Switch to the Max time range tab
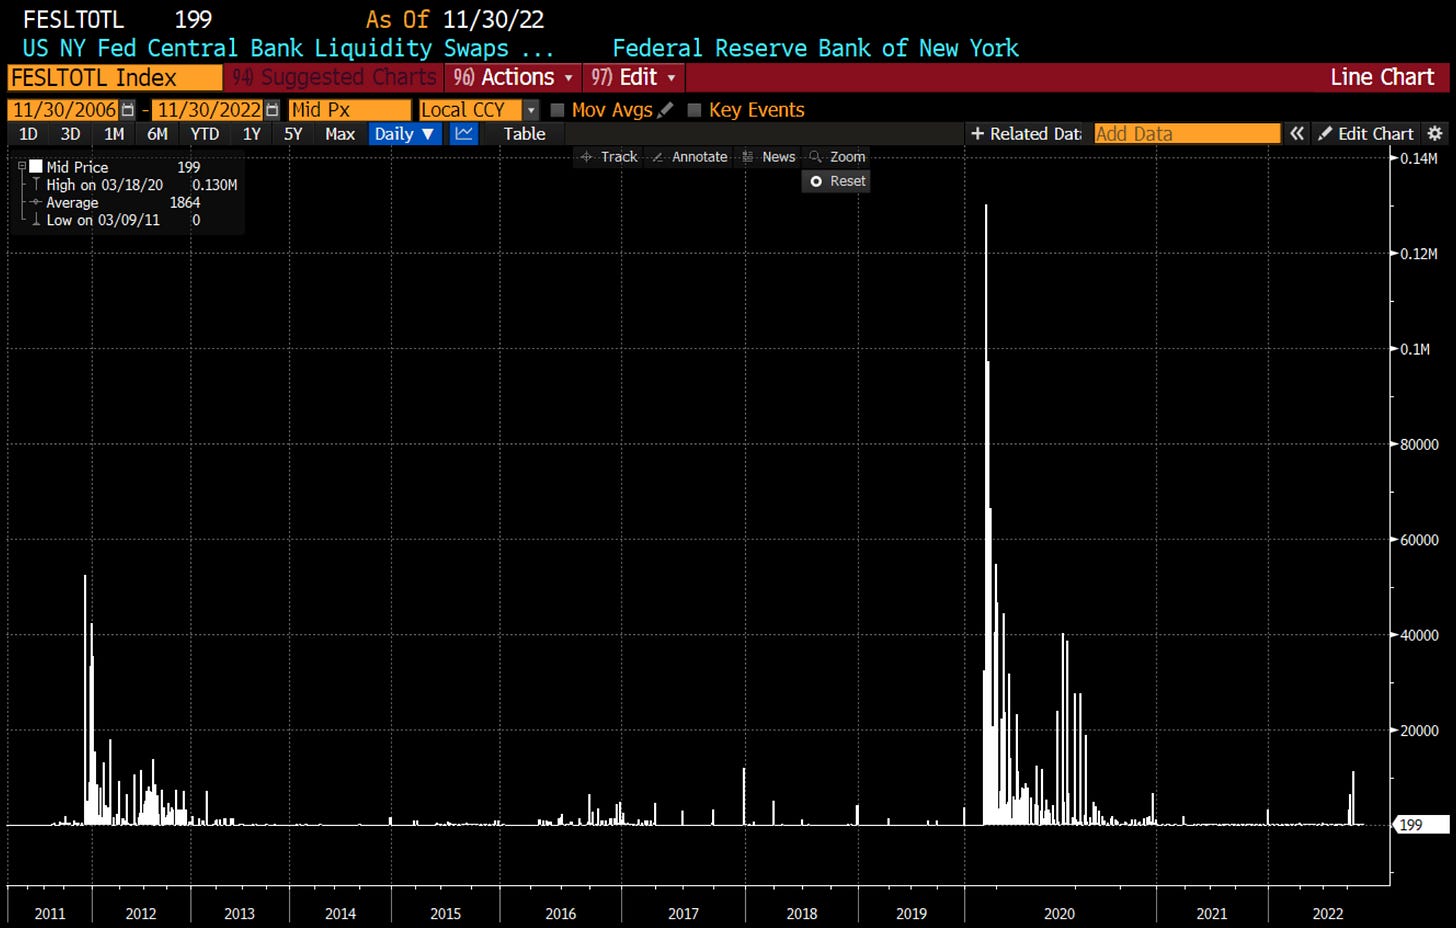Screen dimensions: 1456x928 pyautogui.click(x=340, y=133)
